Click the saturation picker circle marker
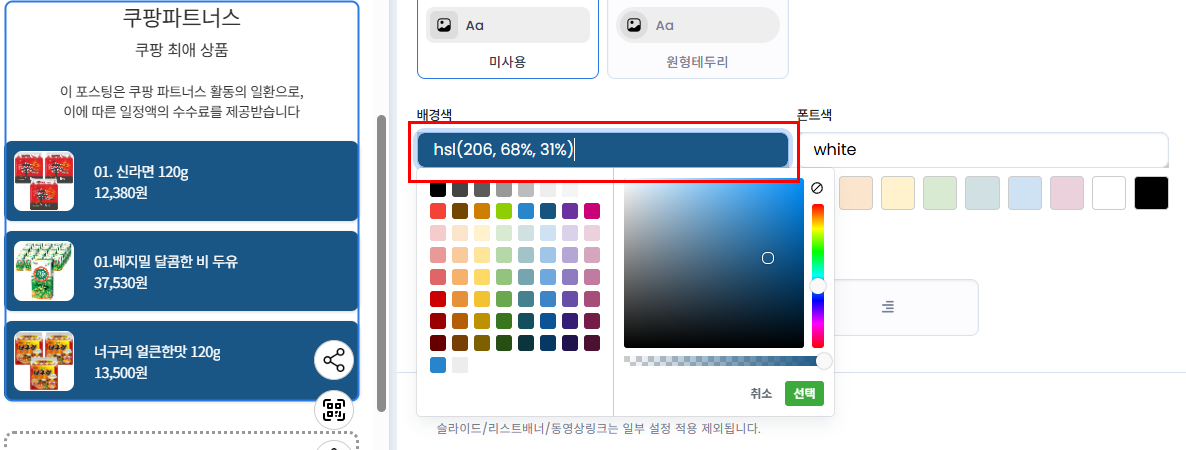The height and width of the screenshot is (450, 1186). pyautogui.click(x=768, y=258)
